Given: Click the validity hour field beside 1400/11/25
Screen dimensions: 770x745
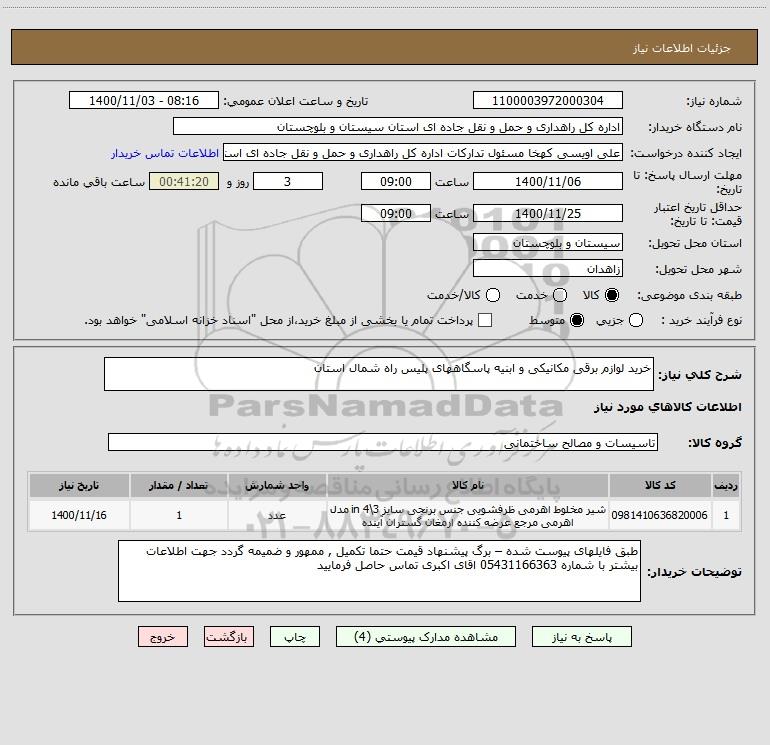Looking at the screenshot, I should [x=396, y=214].
